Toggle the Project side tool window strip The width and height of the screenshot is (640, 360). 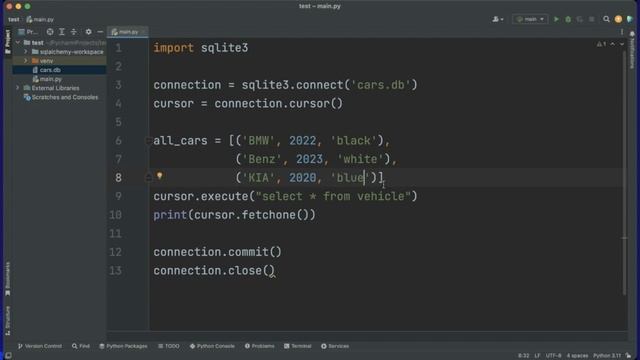click(7, 41)
